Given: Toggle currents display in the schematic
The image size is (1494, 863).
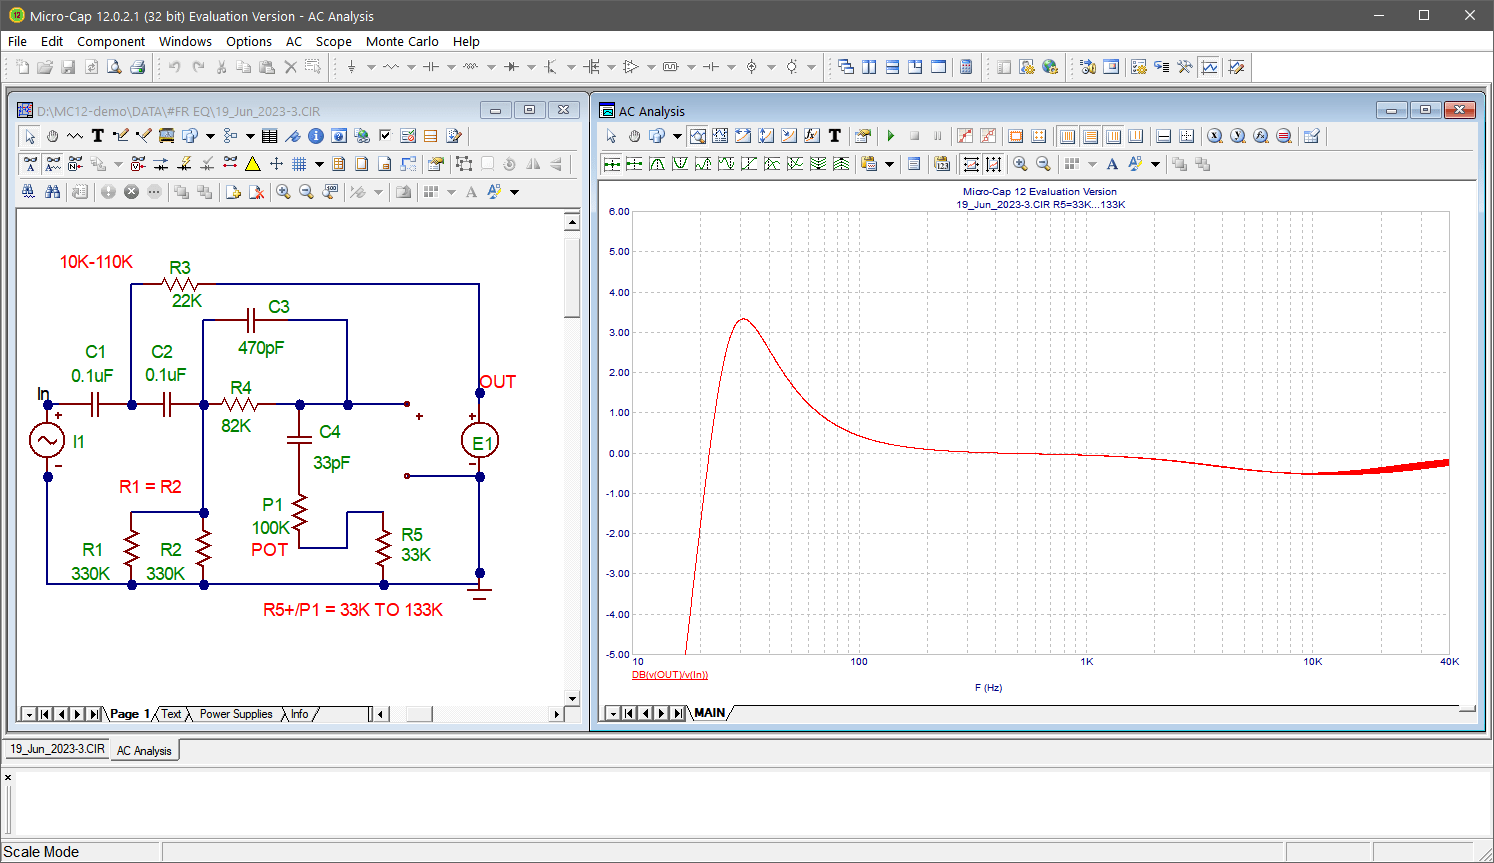Looking at the screenshot, I should (x=161, y=163).
